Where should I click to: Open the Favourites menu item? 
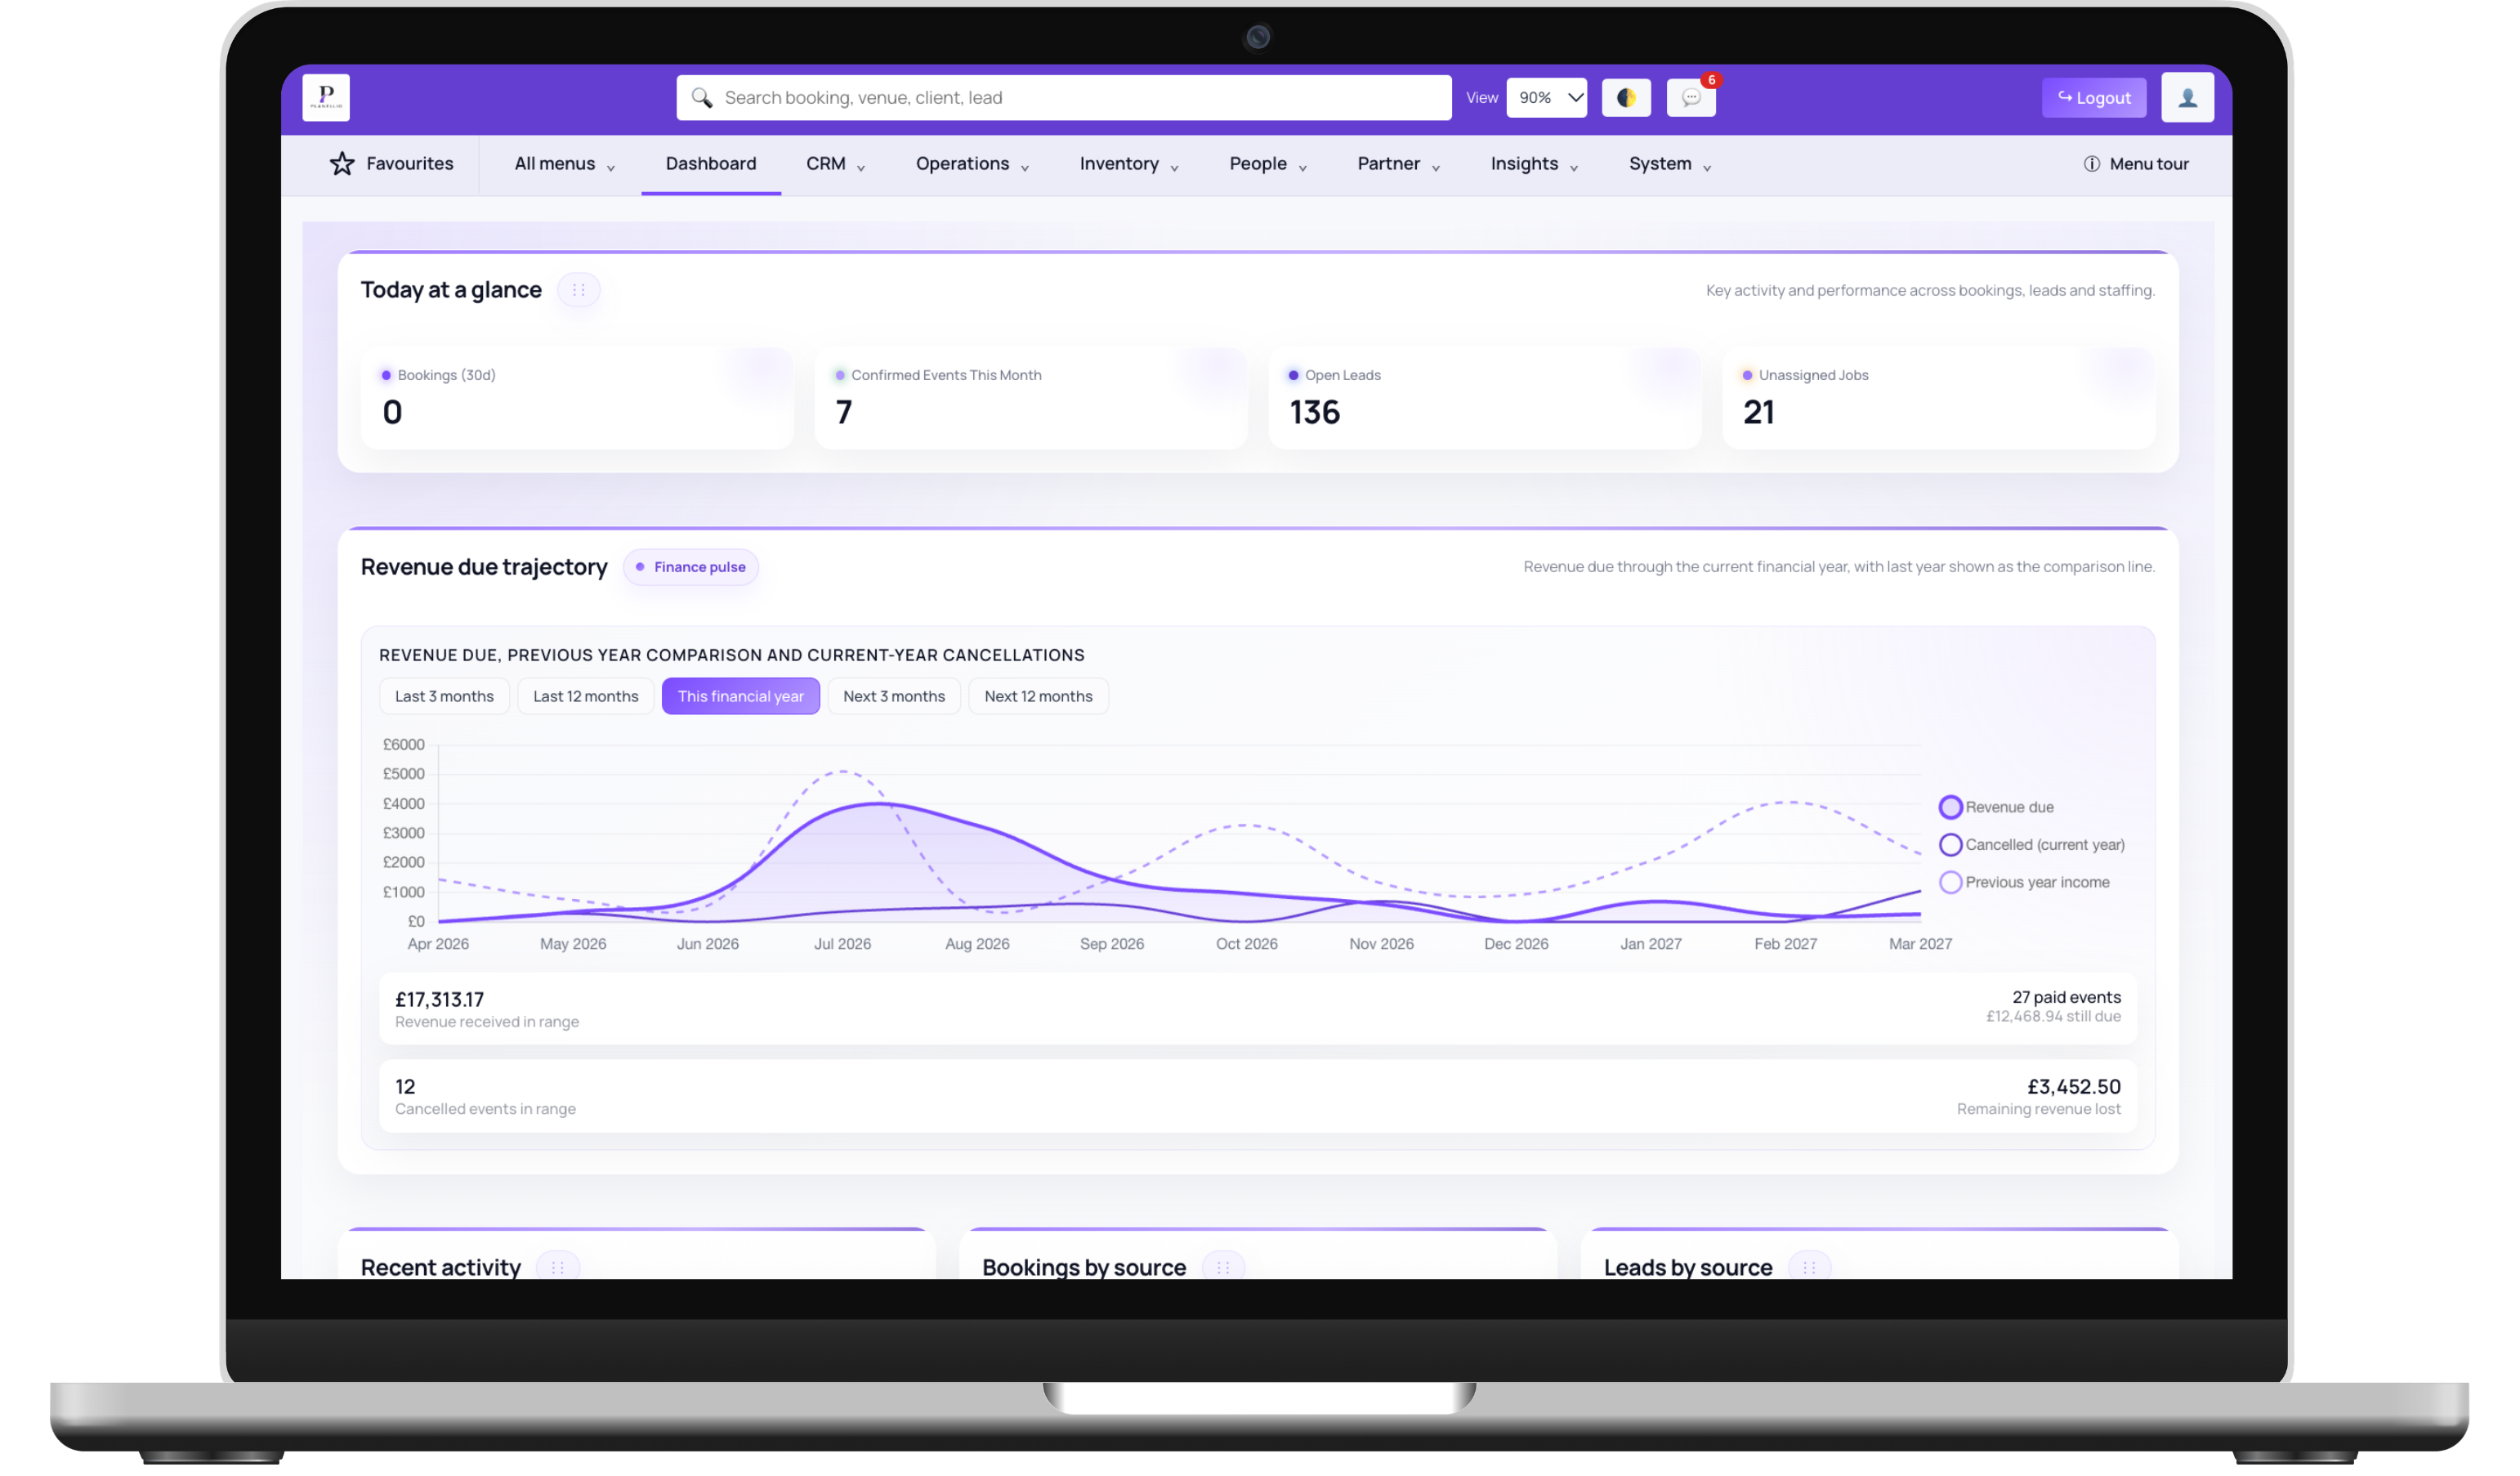(392, 164)
